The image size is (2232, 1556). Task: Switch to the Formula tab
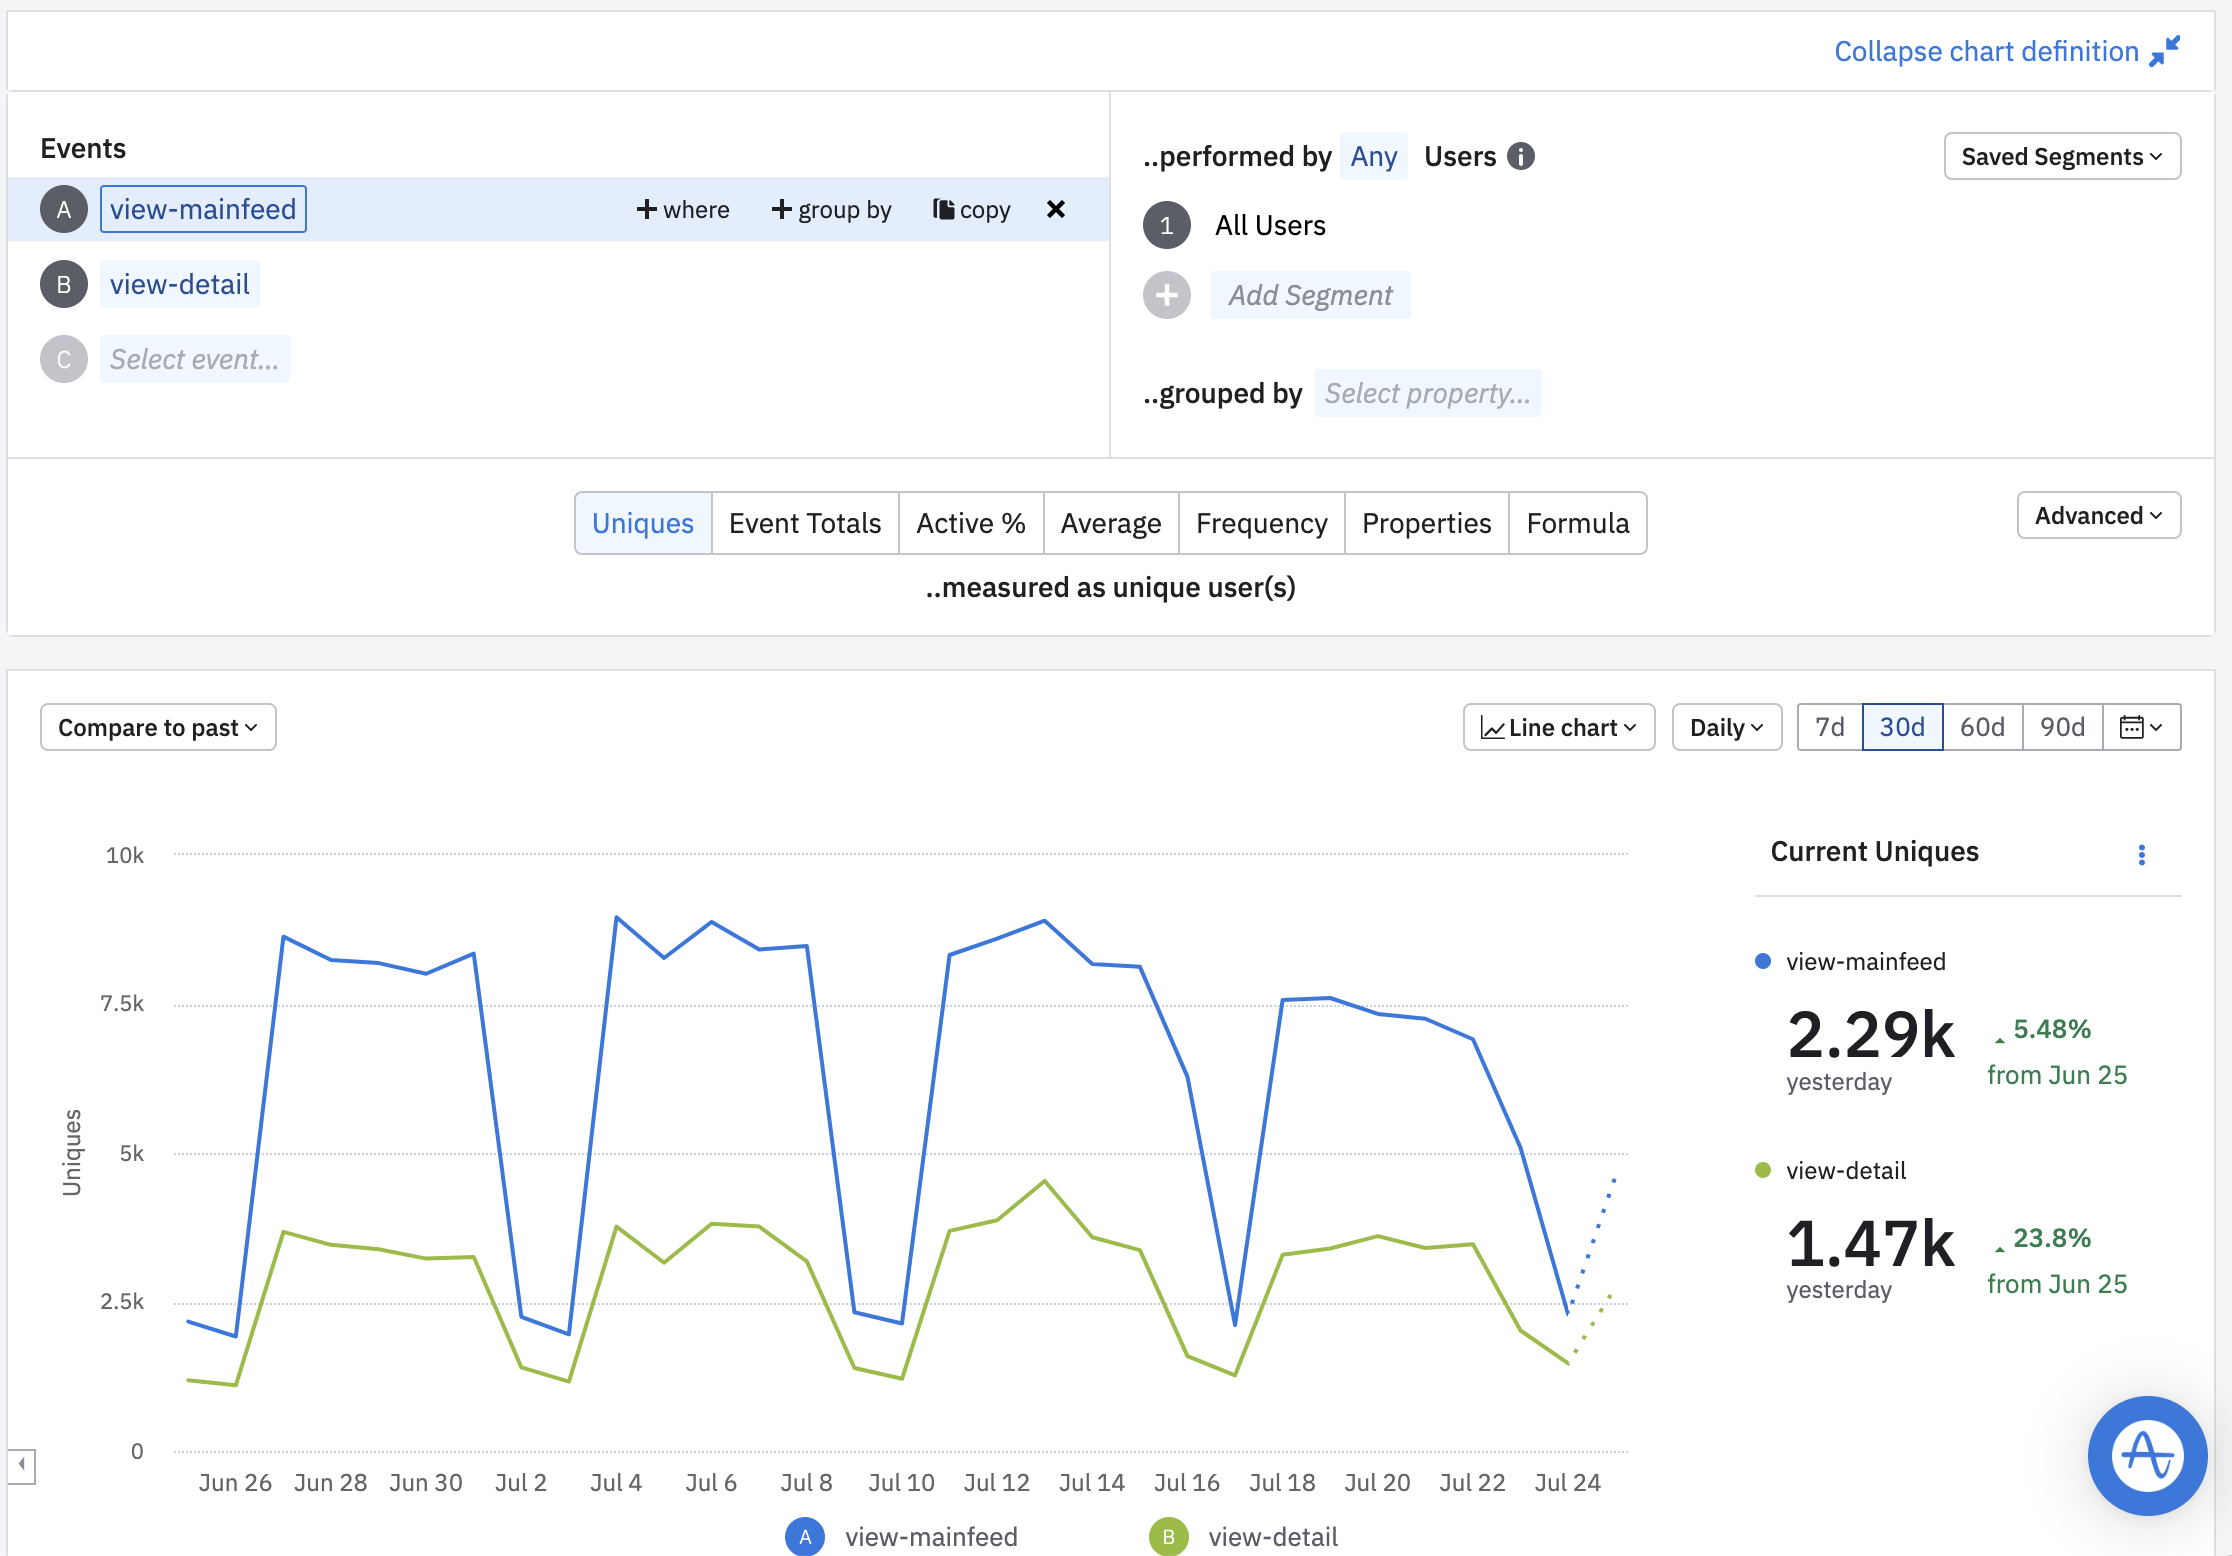[x=1577, y=523]
